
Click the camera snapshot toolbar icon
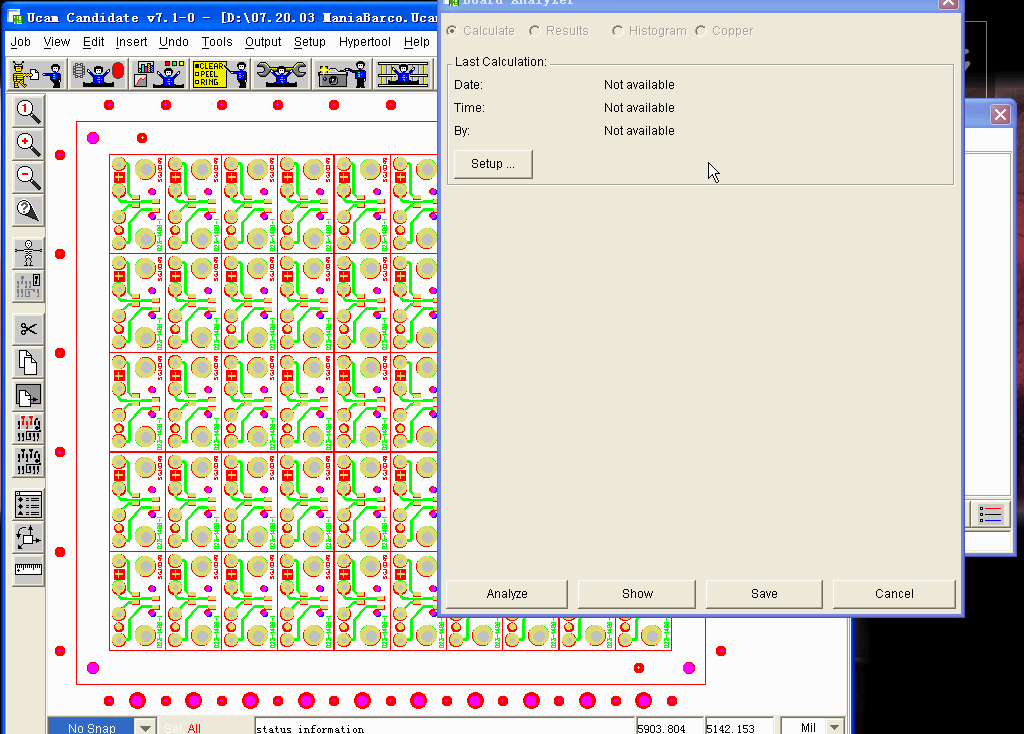(x=342, y=74)
